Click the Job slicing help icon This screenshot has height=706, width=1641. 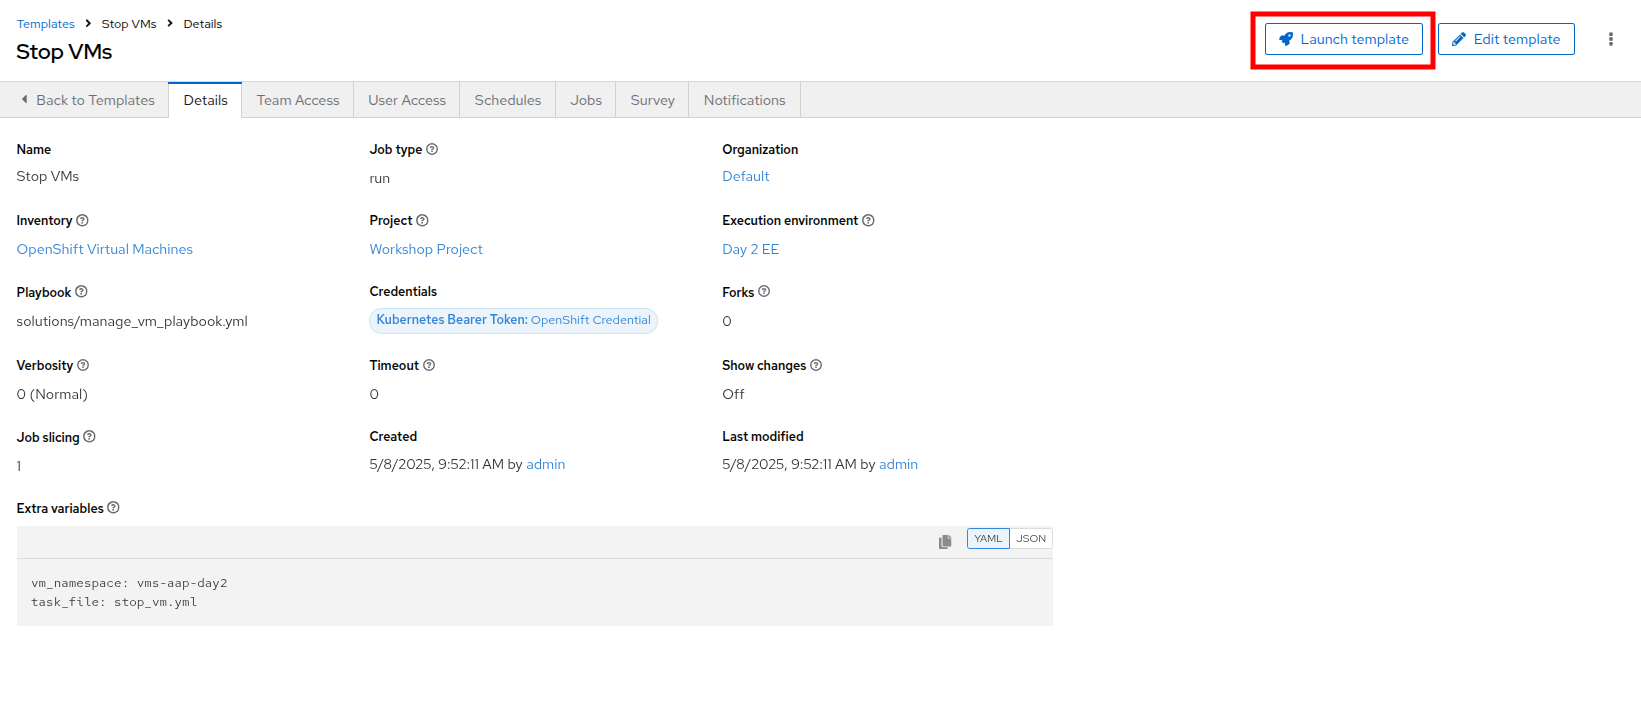(x=89, y=437)
